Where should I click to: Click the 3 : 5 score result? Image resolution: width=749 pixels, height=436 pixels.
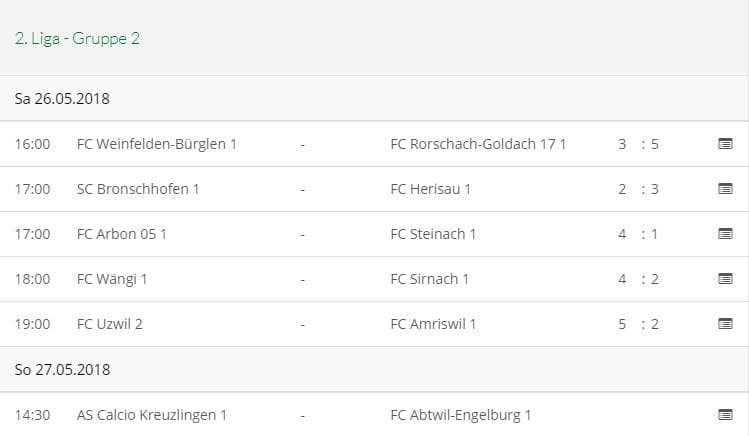coord(638,144)
